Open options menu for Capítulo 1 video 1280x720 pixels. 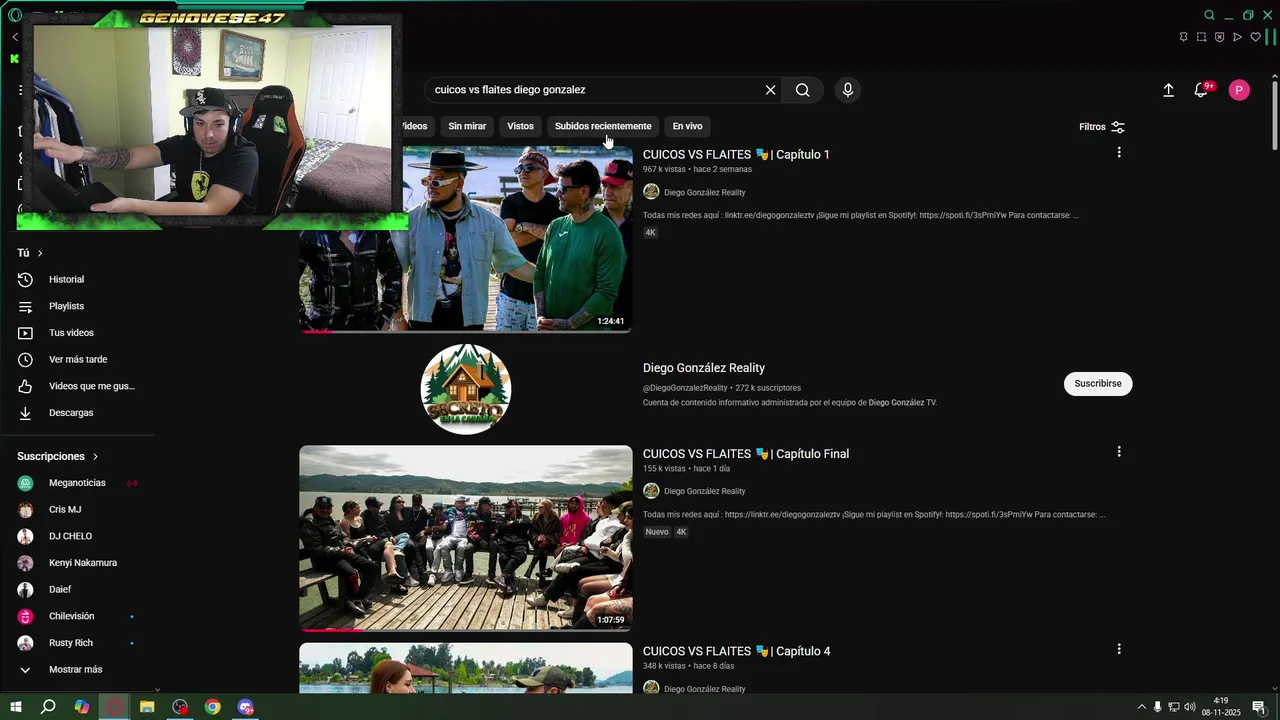[1119, 152]
